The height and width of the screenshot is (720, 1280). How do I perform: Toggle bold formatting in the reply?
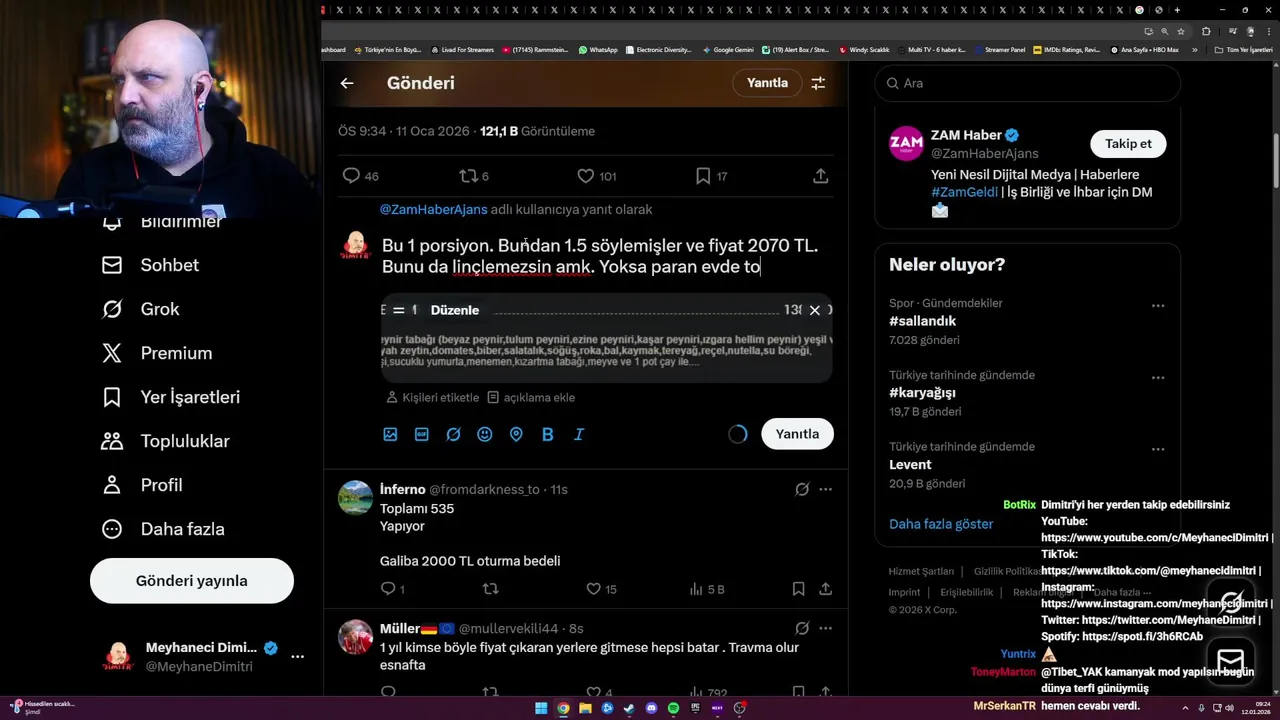click(548, 434)
